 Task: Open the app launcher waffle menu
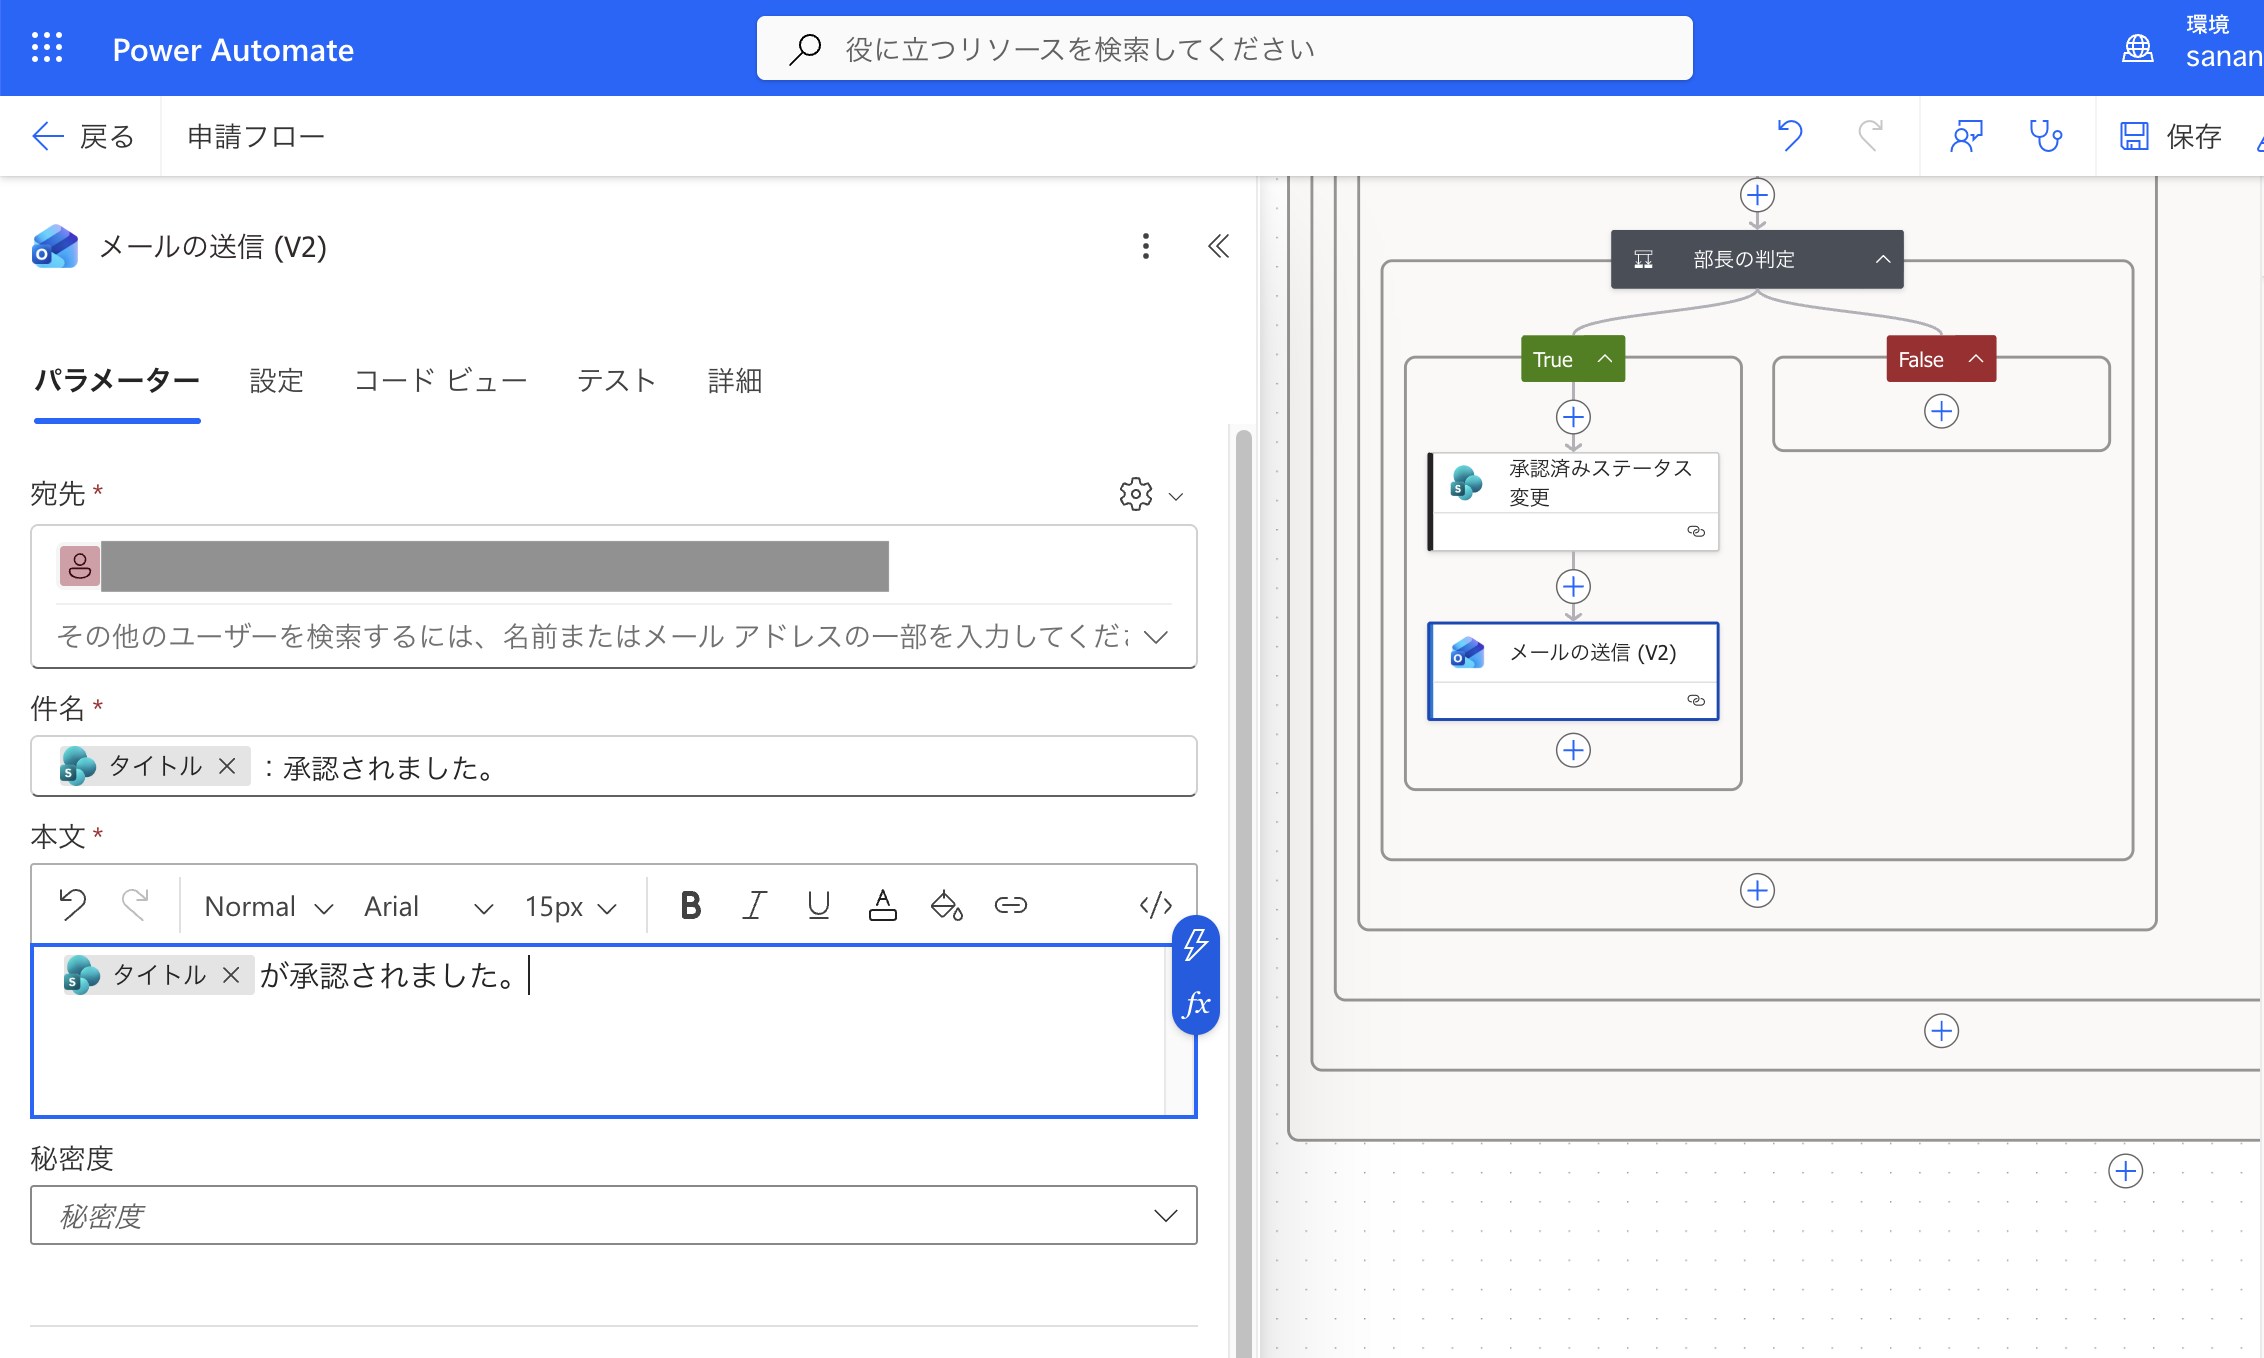tap(47, 48)
